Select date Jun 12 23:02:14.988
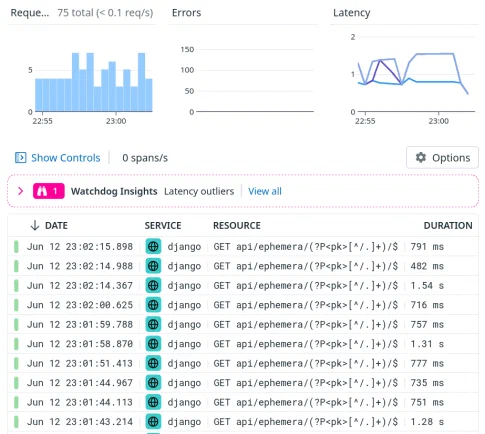The image size is (485, 434). (x=80, y=266)
